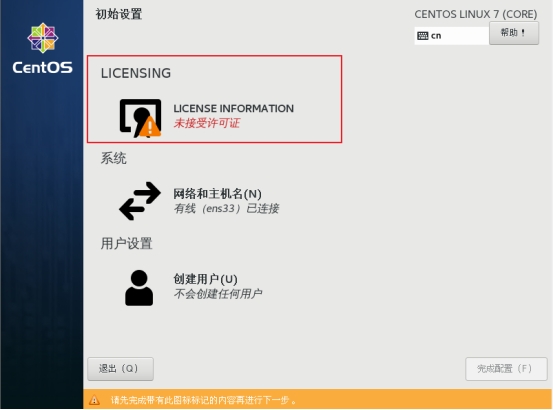
Task: Open LICENSE INFORMATION title text
Action: [x=233, y=109]
